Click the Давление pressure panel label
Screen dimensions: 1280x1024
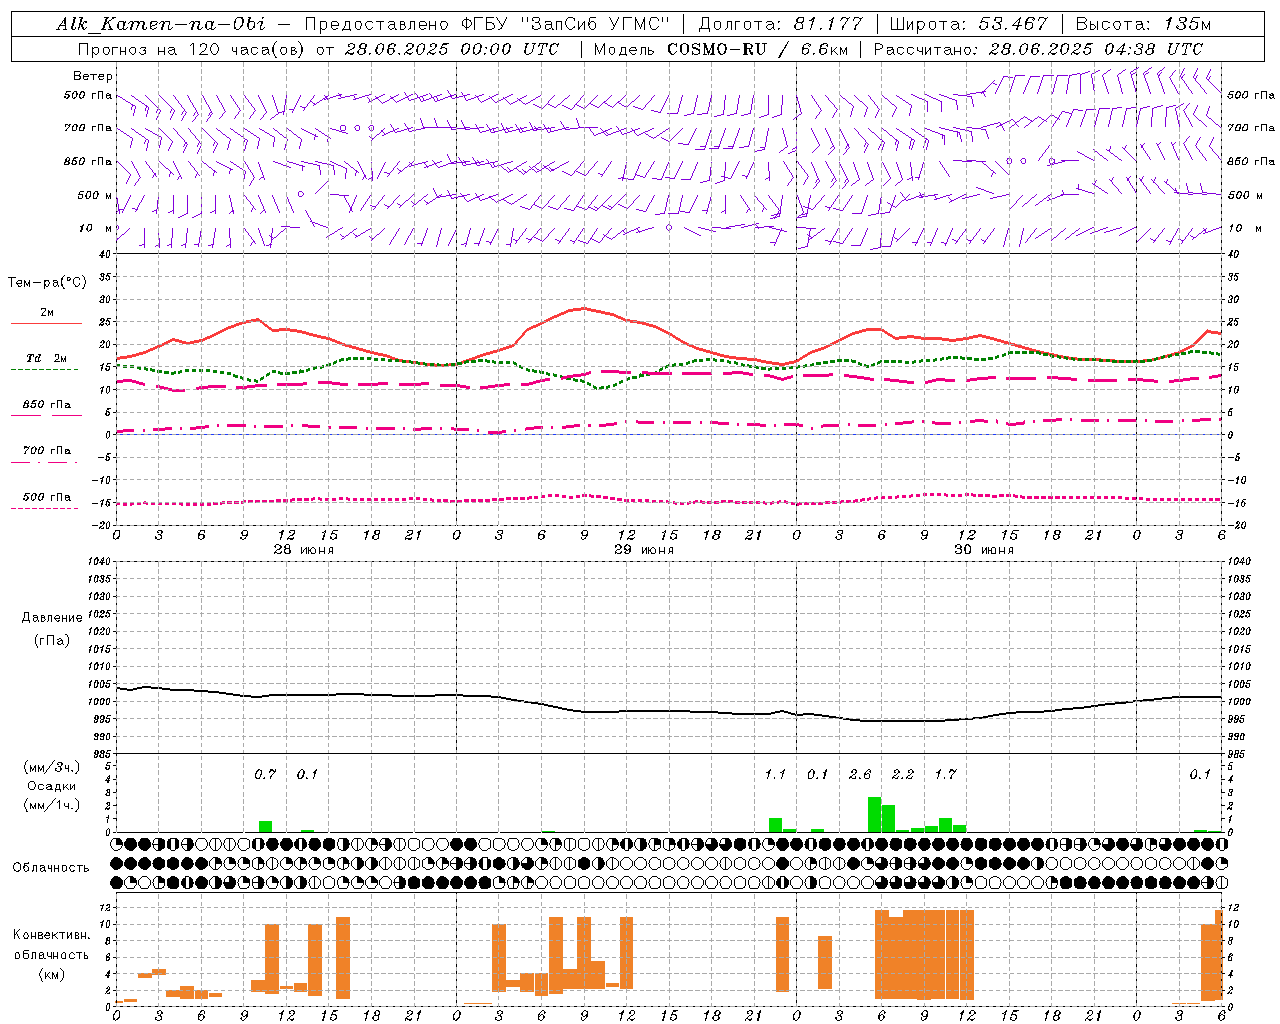pos(52,618)
